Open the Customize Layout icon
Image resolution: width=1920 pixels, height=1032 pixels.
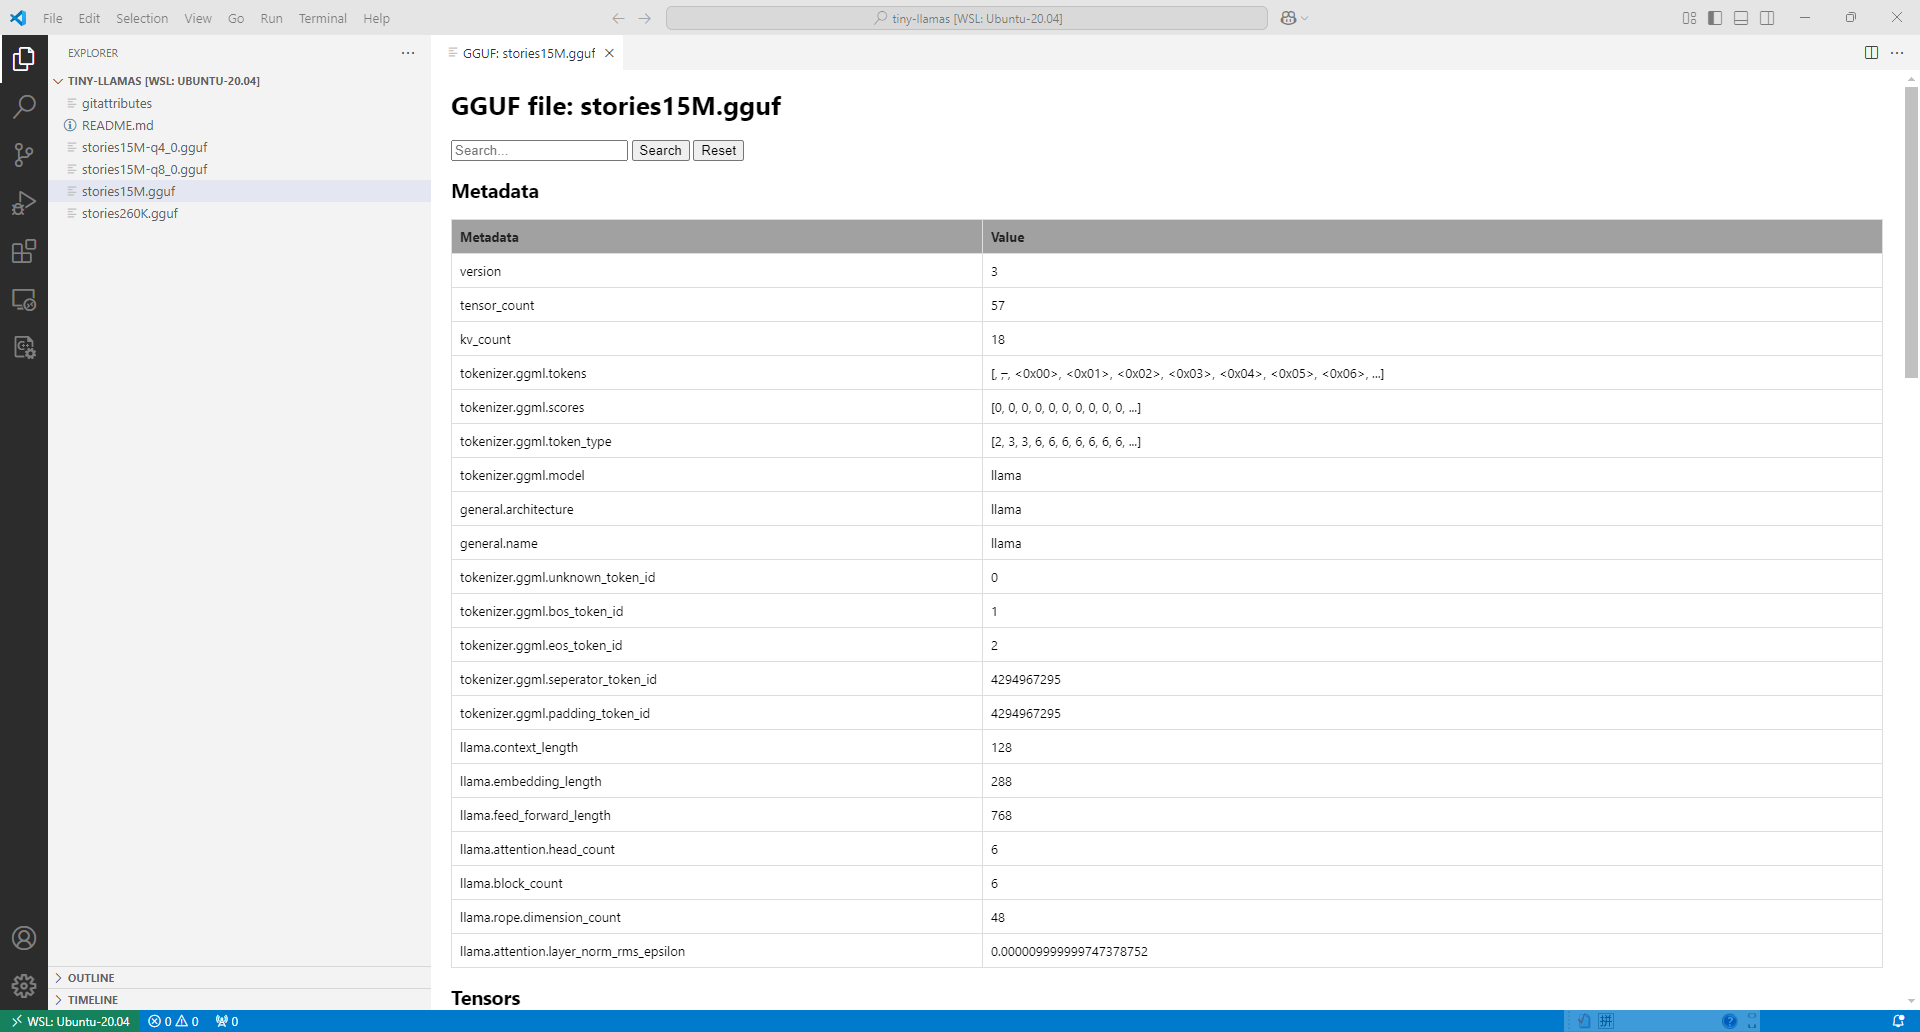[1689, 18]
